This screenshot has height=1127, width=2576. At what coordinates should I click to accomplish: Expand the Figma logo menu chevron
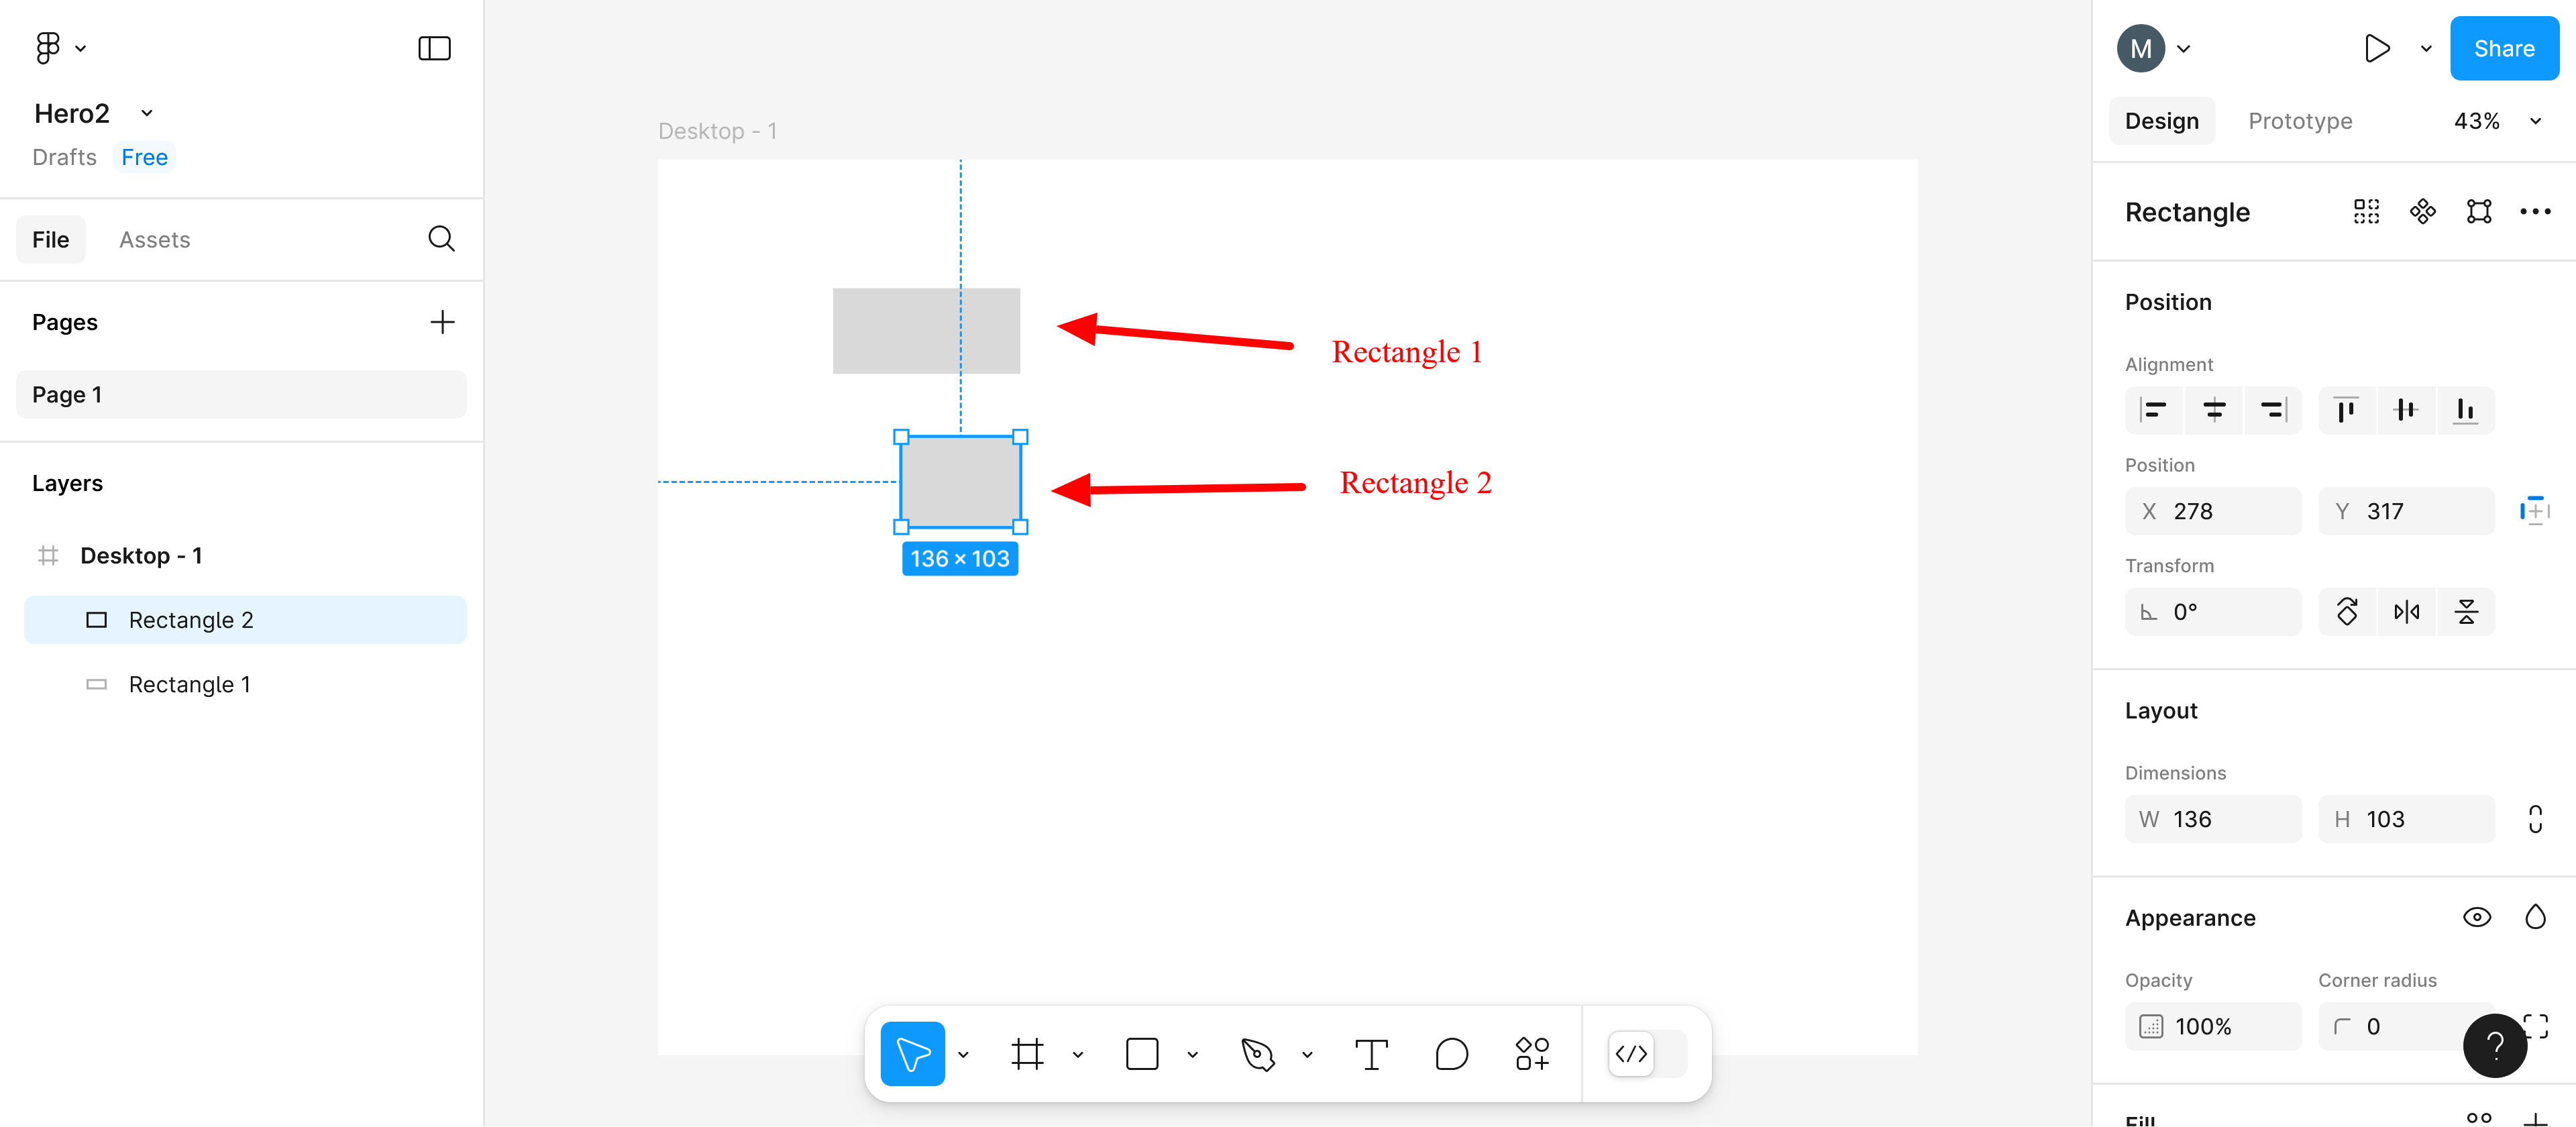[81, 48]
